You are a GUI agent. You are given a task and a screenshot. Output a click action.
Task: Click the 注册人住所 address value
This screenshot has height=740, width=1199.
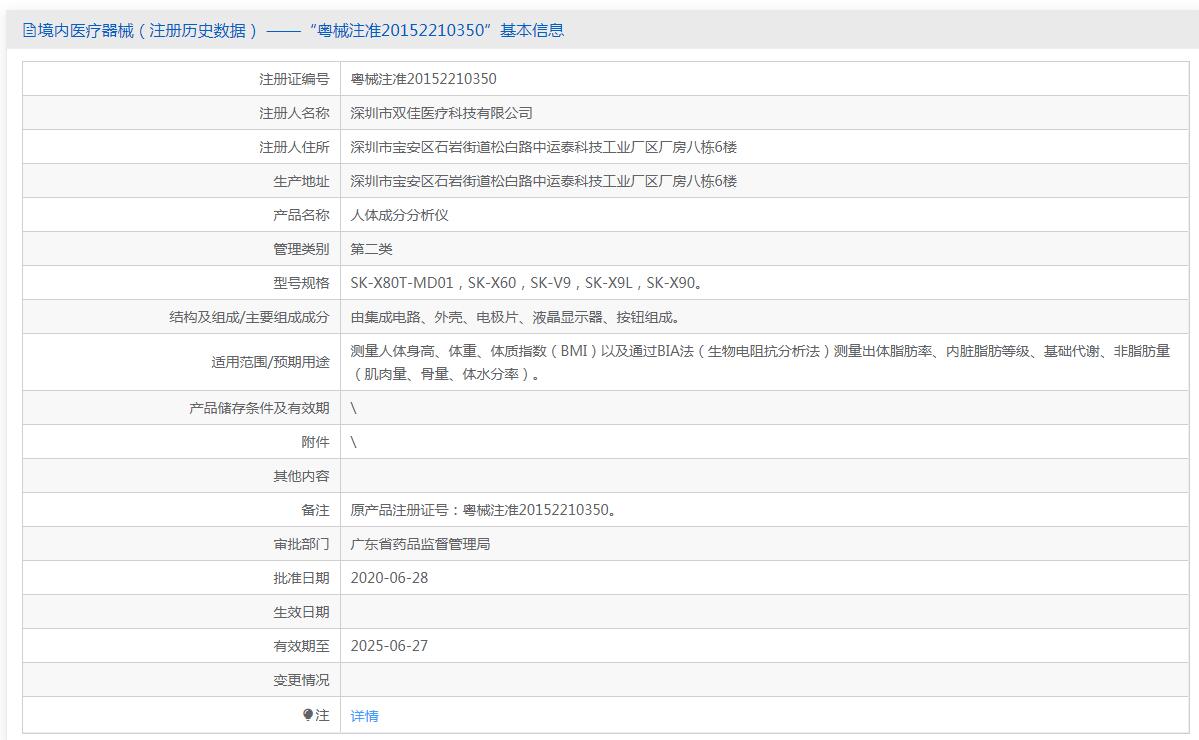coord(543,147)
